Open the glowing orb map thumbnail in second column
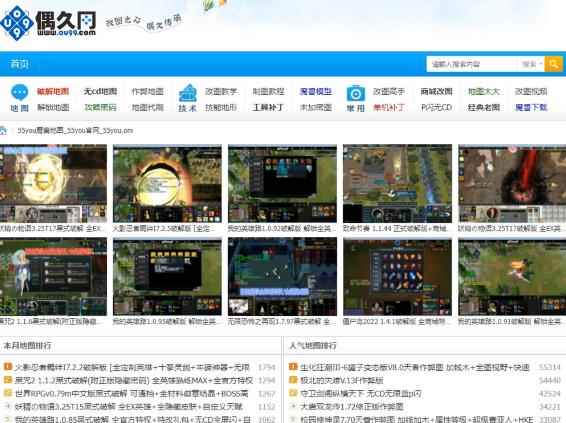Viewport: 566px width, 423px height. coord(167,183)
